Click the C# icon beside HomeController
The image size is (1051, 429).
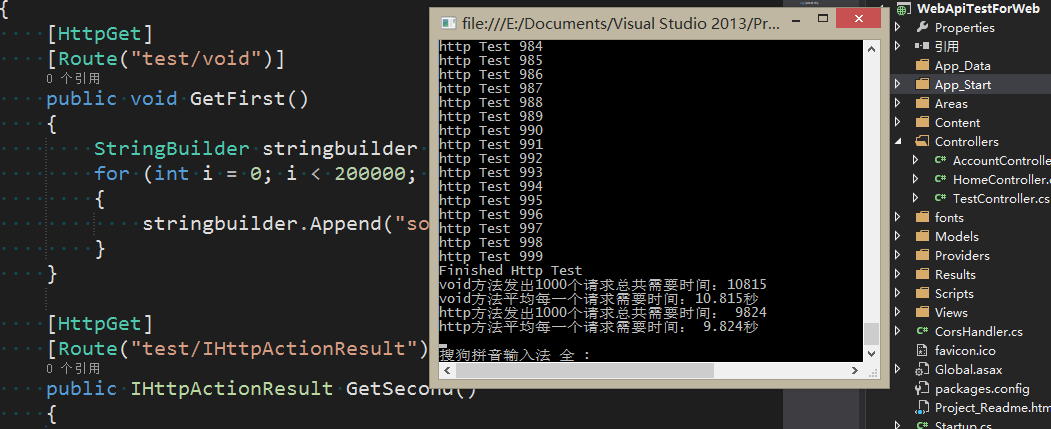(940, 179)
